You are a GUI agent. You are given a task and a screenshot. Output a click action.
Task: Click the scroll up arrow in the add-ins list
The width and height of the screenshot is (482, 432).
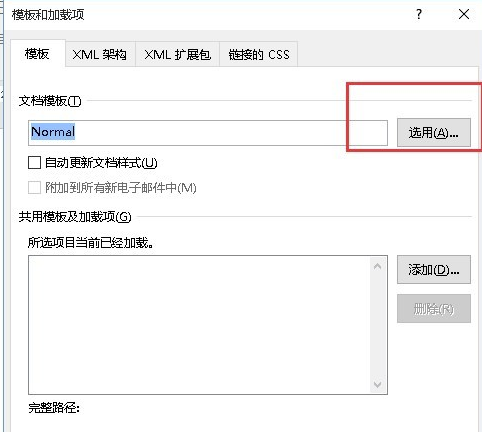[x=377, y=266]
